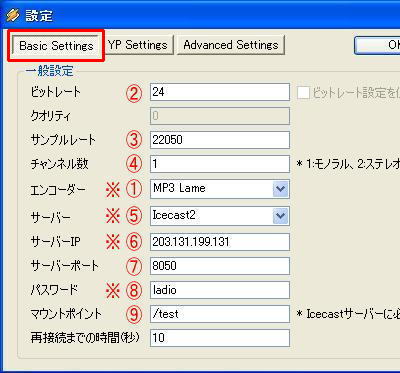Click the settings window title bar icon
The image size is (400, 373).
(x=13, y=15)
